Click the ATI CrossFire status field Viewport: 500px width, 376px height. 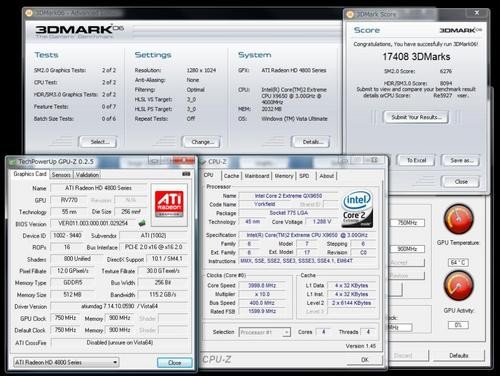[119, 342]
